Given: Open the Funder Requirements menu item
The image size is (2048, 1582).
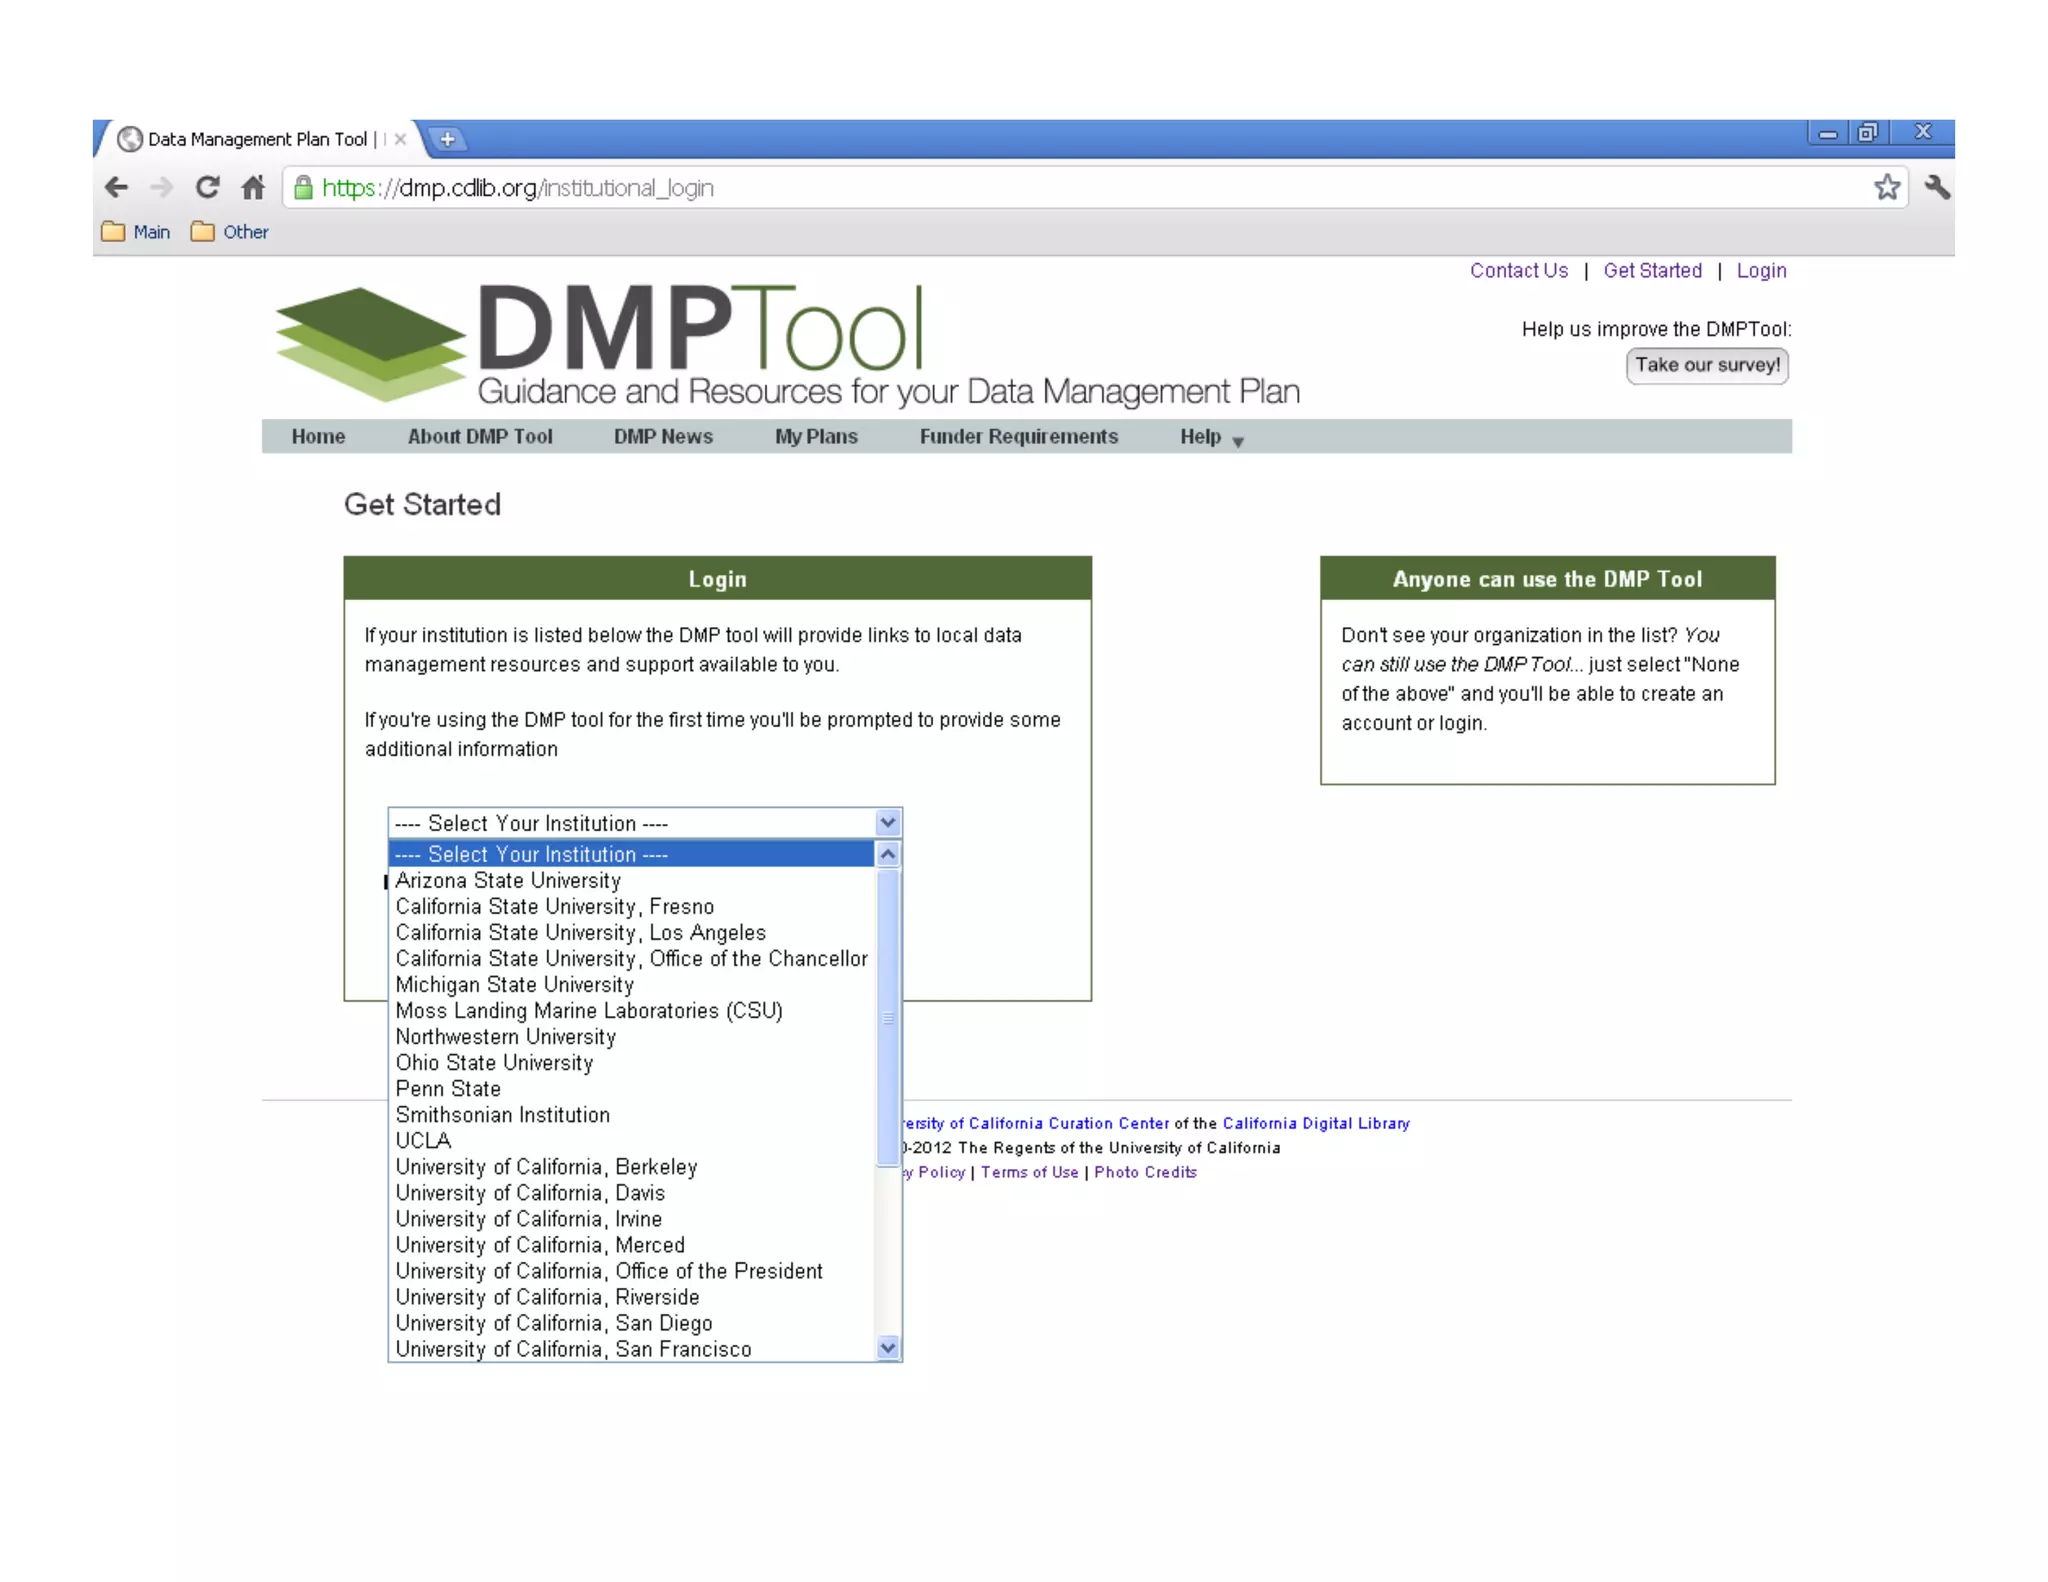Looking at the screenshot, I should click(x=1018, y=437).
